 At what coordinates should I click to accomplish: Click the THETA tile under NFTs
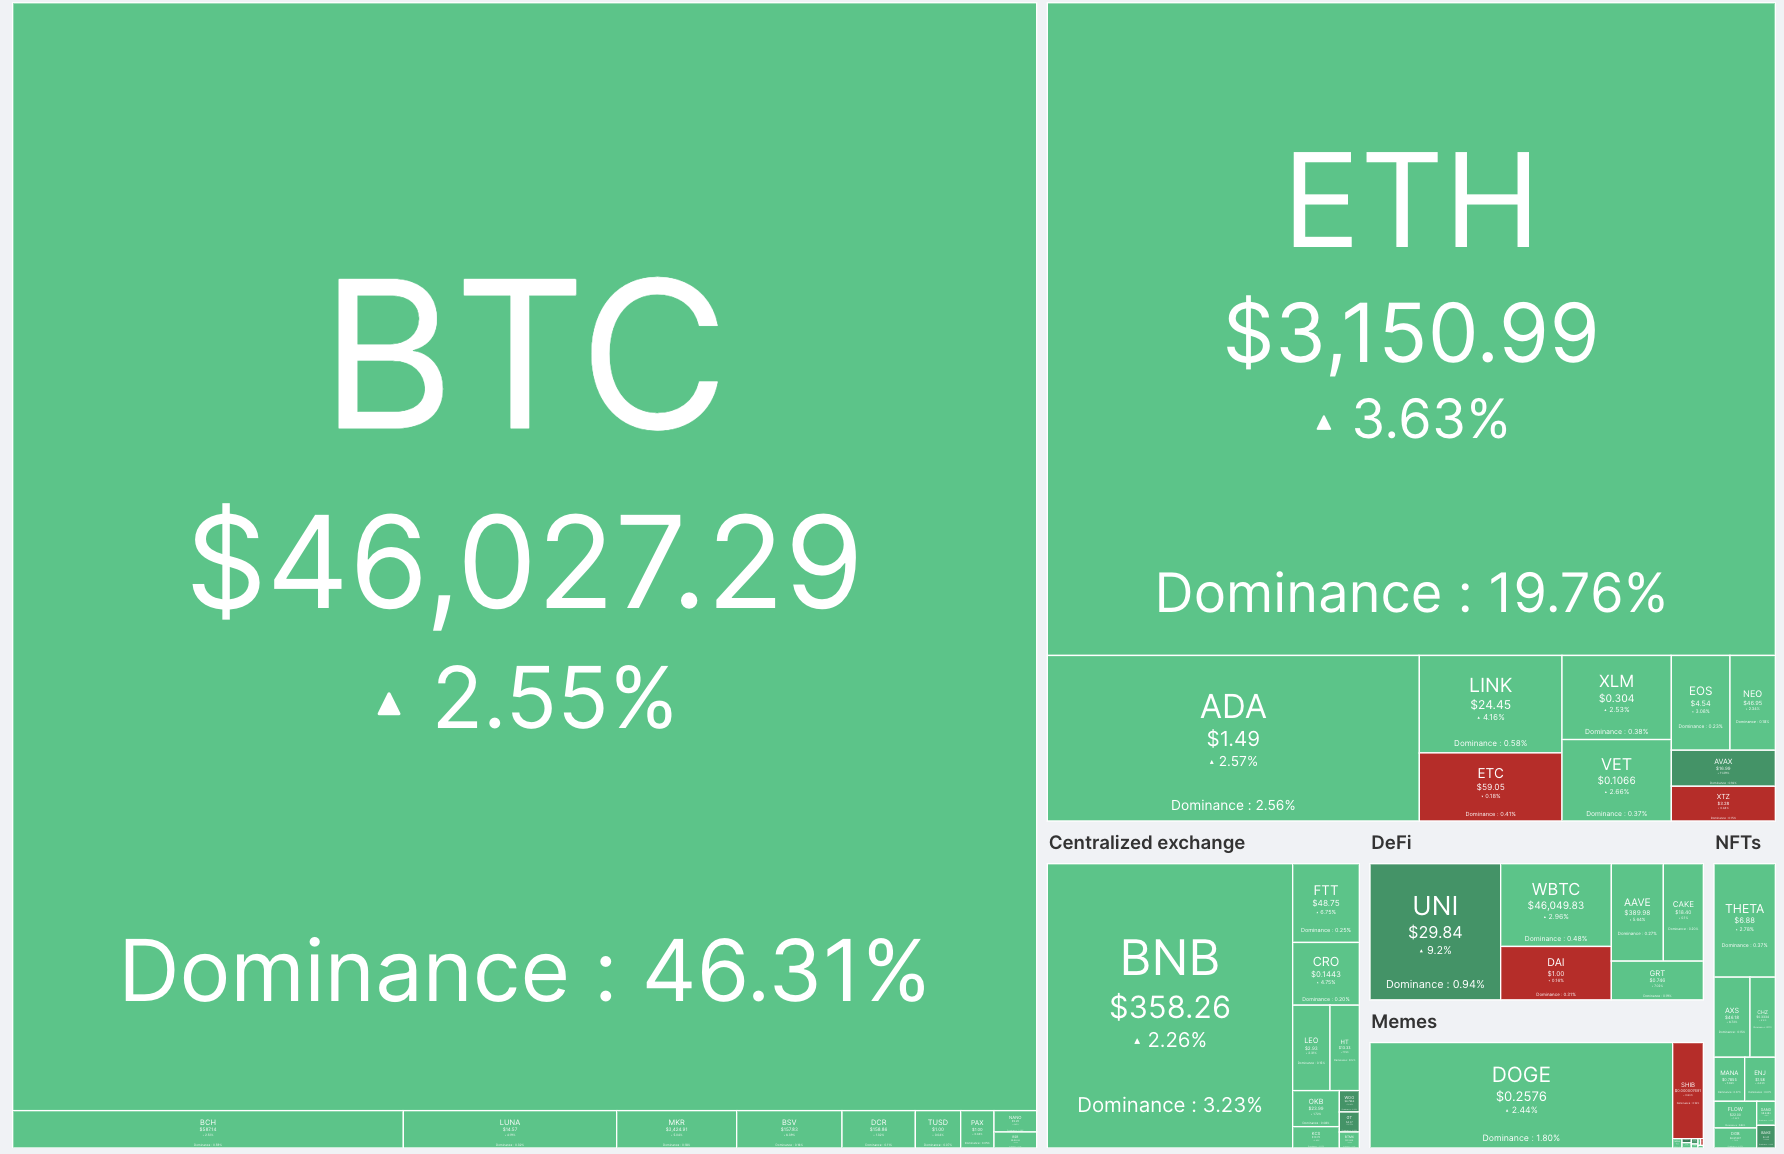click(1744, 920)
